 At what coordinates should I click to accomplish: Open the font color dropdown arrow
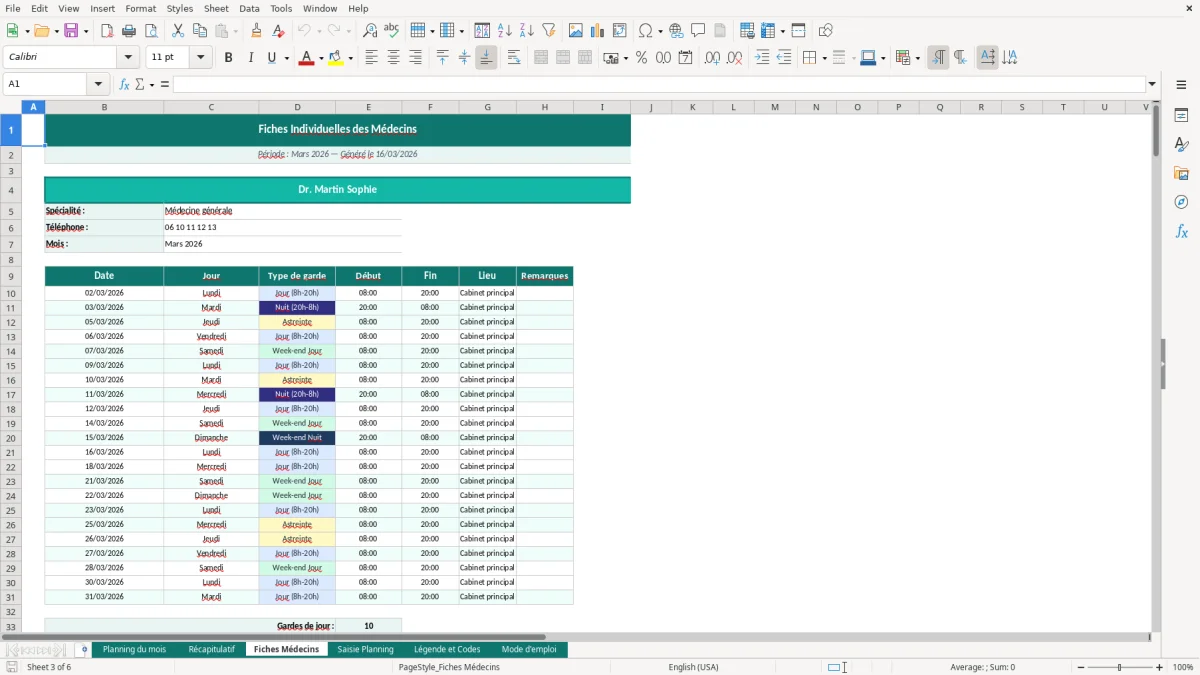(x=320, y=58)
